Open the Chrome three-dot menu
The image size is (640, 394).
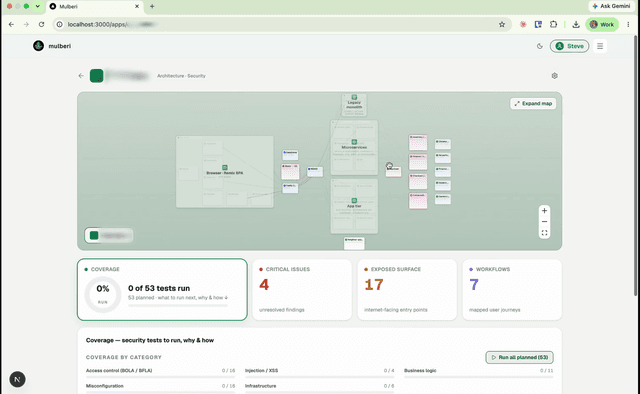point(628,24)
